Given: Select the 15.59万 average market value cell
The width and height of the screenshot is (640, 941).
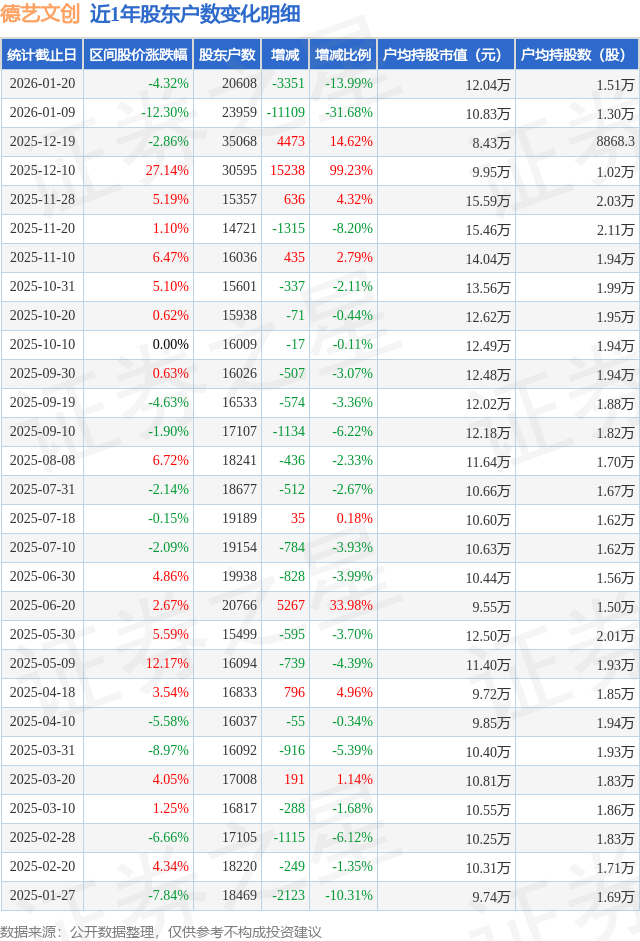Looking at the screenshot, I should pos(488,201).
